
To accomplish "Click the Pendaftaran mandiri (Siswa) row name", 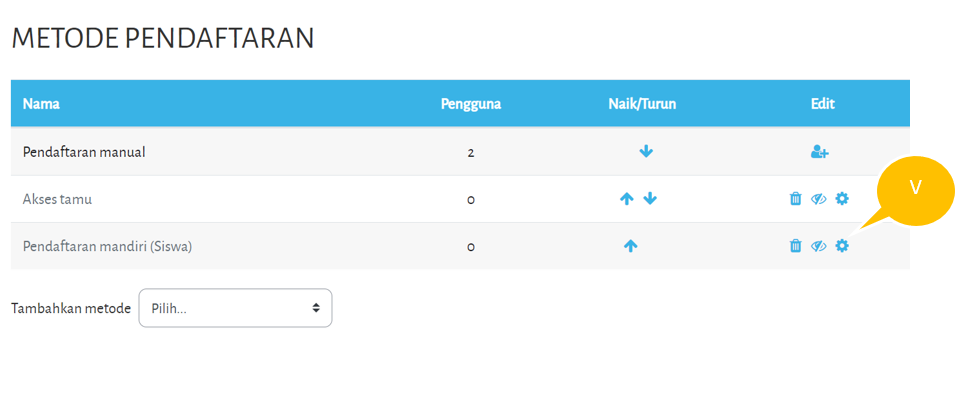I will (107, 246).
